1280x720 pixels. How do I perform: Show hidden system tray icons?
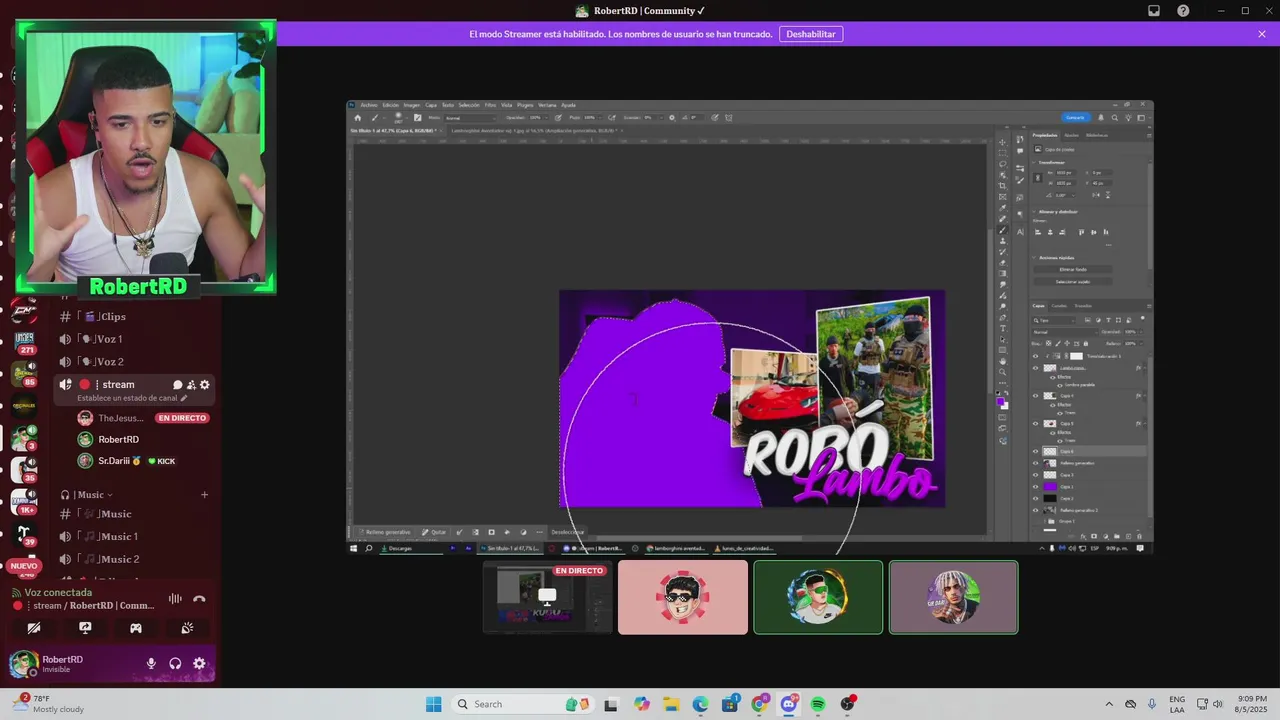tap(1109, 704)
